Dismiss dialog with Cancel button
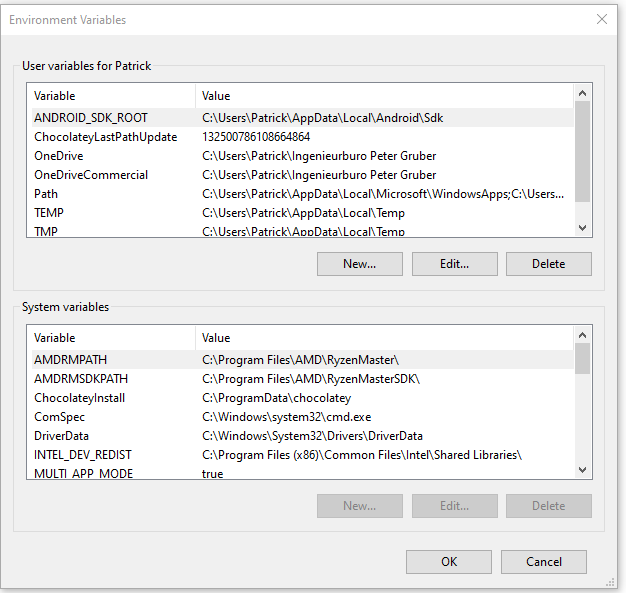 544,562
